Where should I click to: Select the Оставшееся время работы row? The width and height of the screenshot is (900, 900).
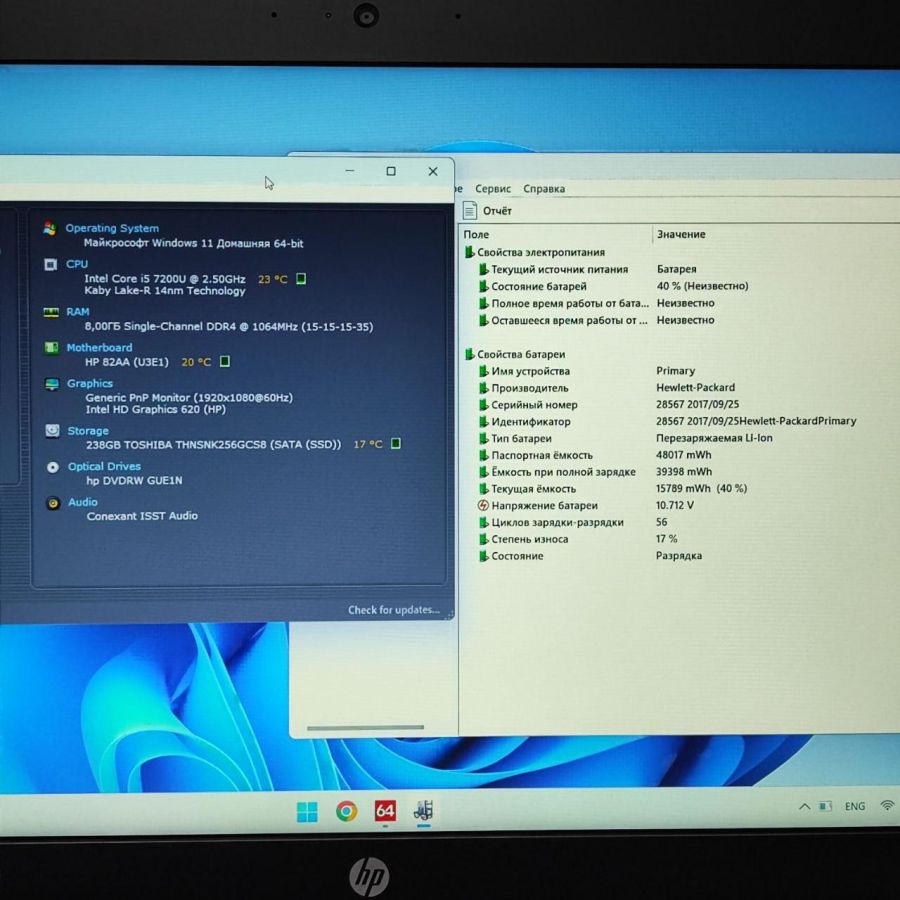point(597,320)
